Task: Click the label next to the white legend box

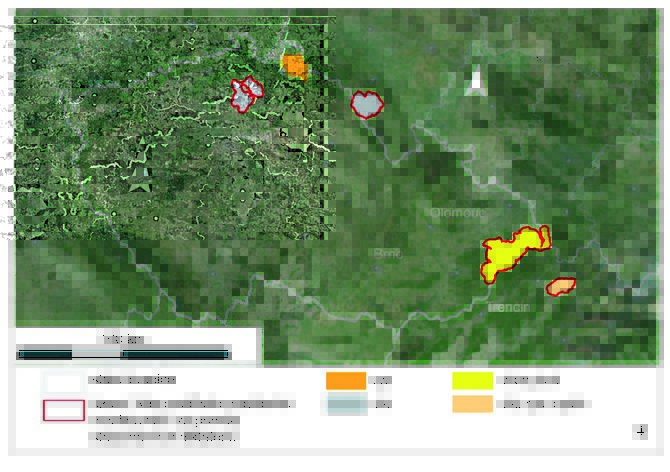Action: coord(132,380)
